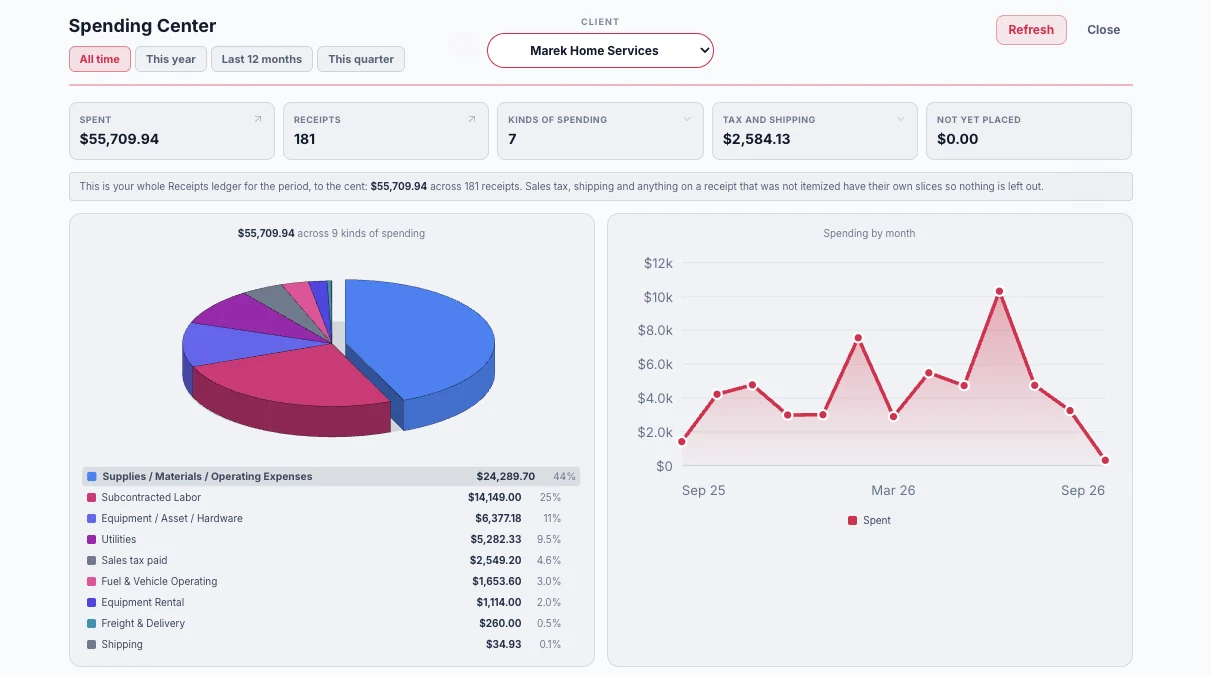Viewport: 1211px width, 677px height.
Task: Click the Spent $55,709.94 value
Action: [x=120, y=139]
